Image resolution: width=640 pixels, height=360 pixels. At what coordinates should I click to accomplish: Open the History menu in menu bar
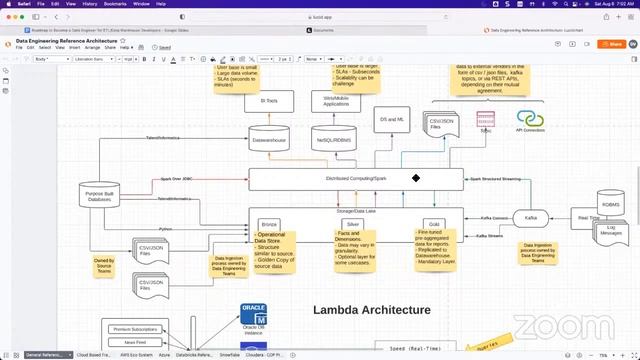[90, 4]
